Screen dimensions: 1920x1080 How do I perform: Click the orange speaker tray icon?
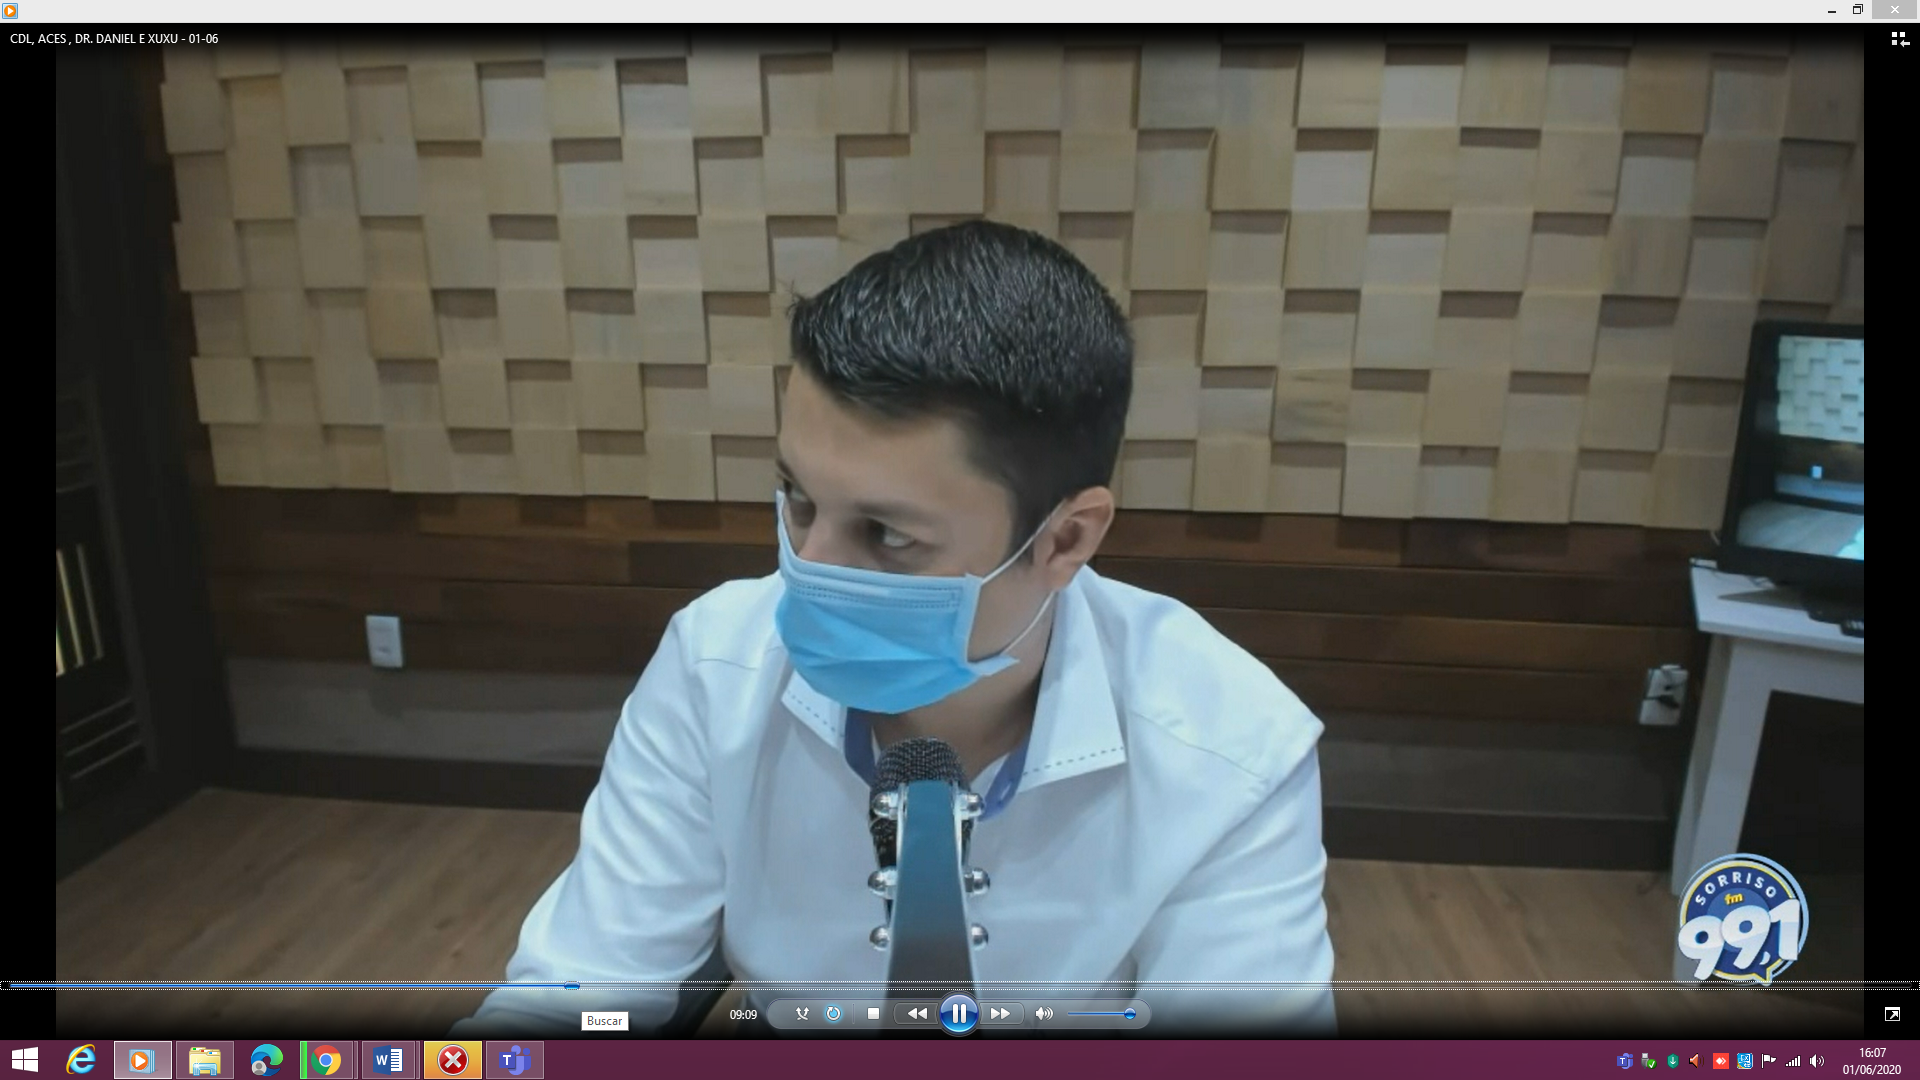click(1696, 1061)
